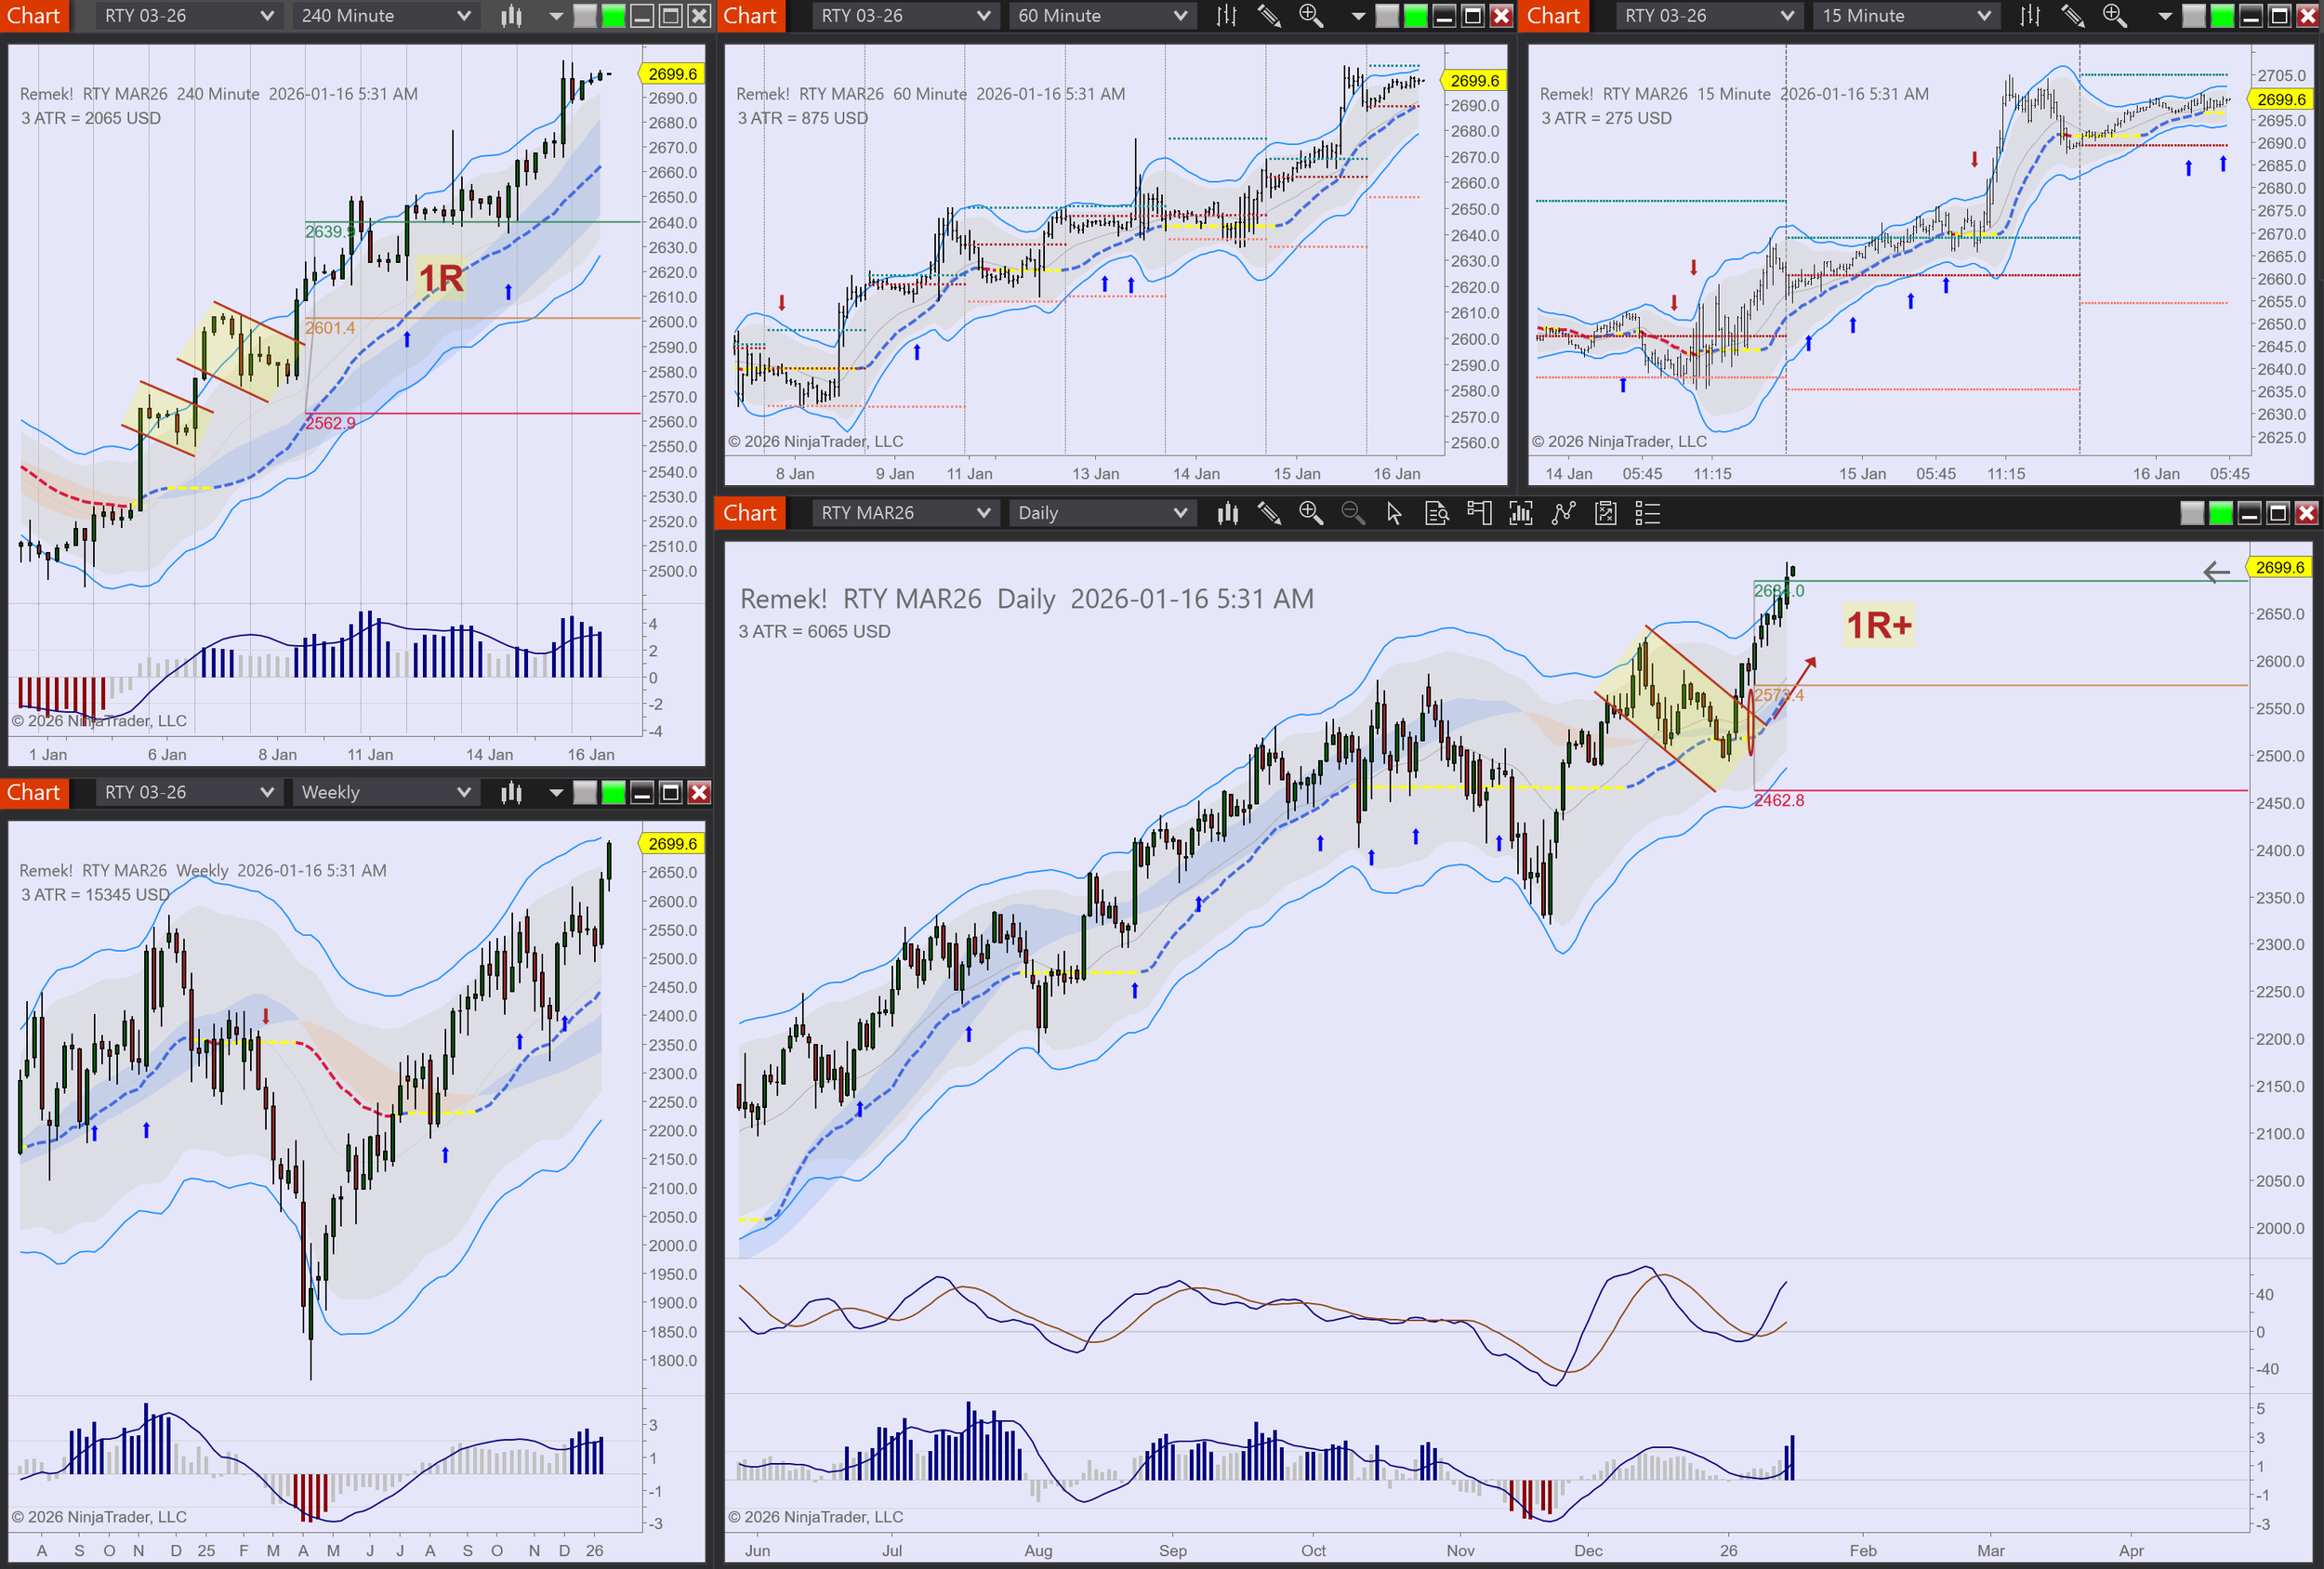Select drawing tools pencil in Daily chart

pyautogui.click(x=1269, y=513)
